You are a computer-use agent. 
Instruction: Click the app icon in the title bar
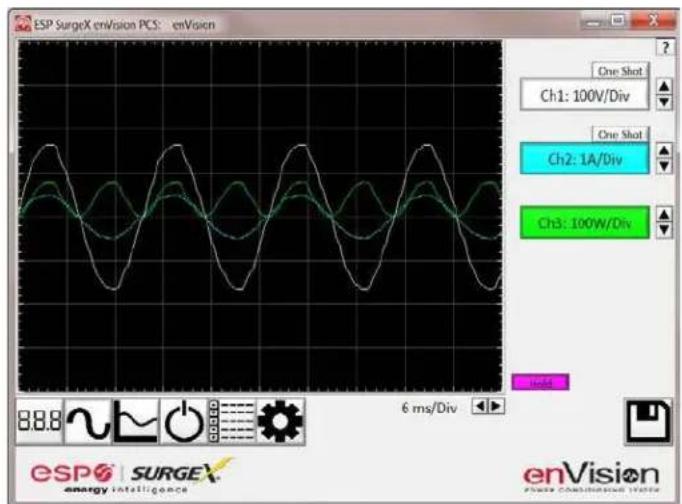(x=23, y=24)
